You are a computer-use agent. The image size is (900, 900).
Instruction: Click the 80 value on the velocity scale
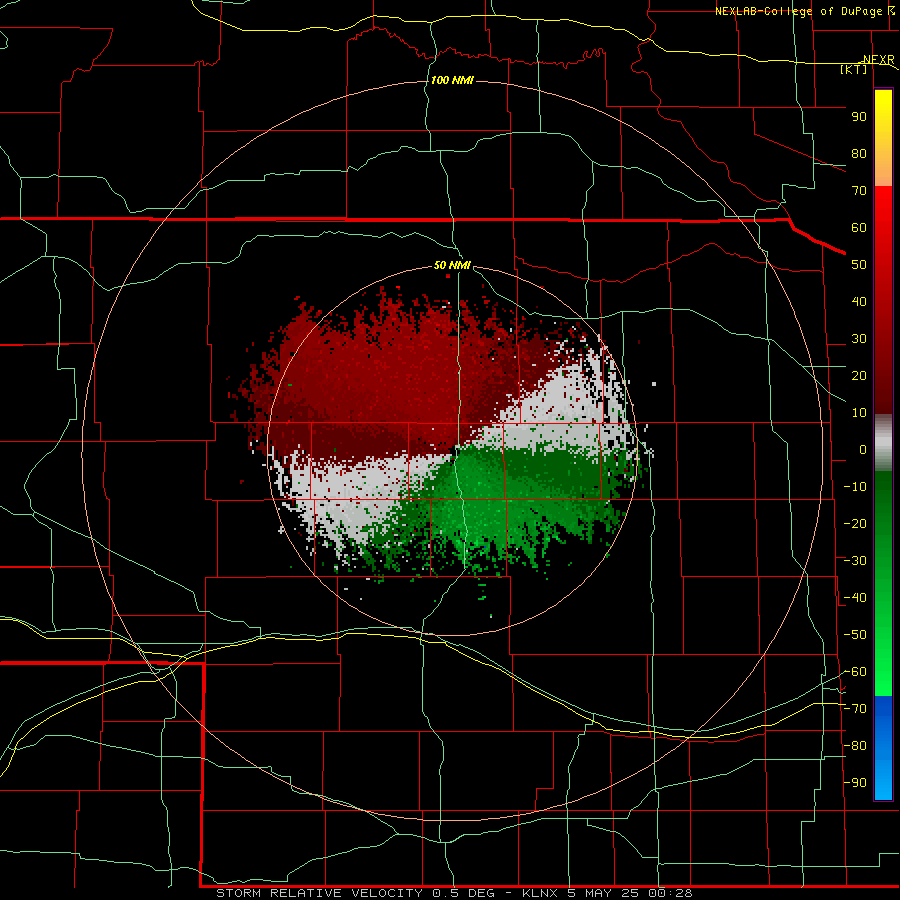(x=859, y=154)
